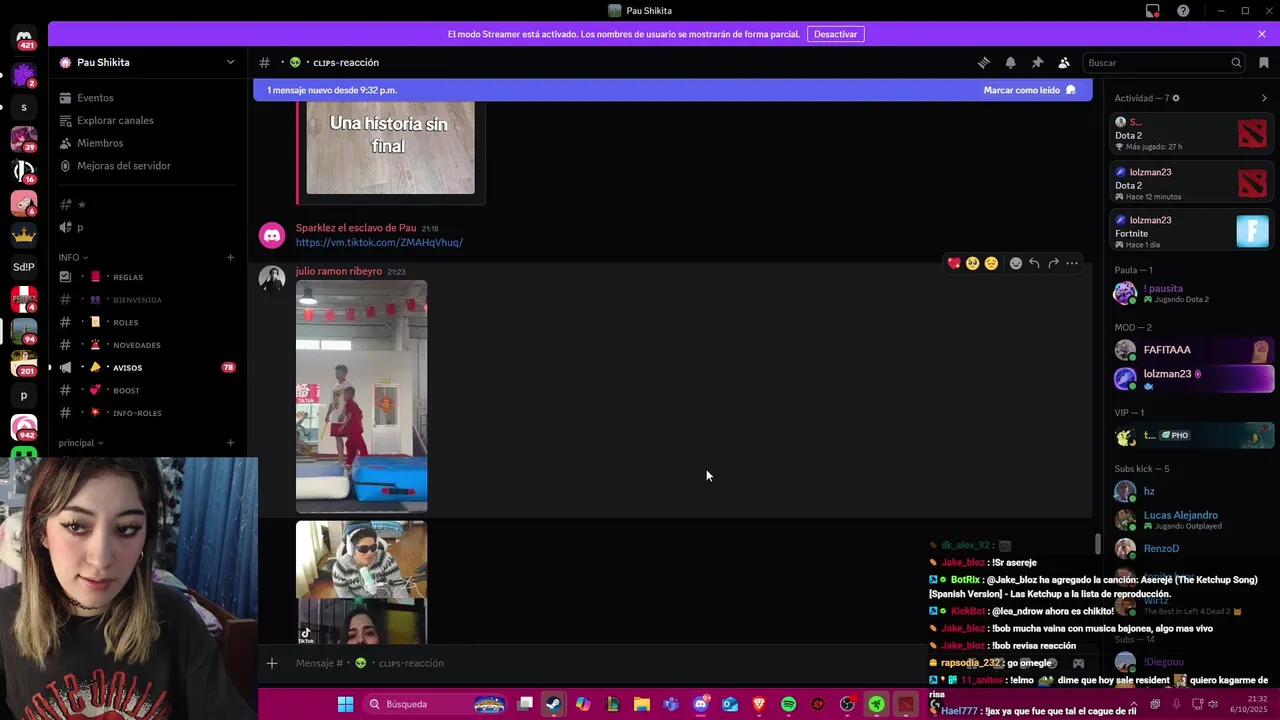Open member Lucas Alejandro profile
The height and width of the screenshot is (720, 1280).
click(x=1192, y=520)
